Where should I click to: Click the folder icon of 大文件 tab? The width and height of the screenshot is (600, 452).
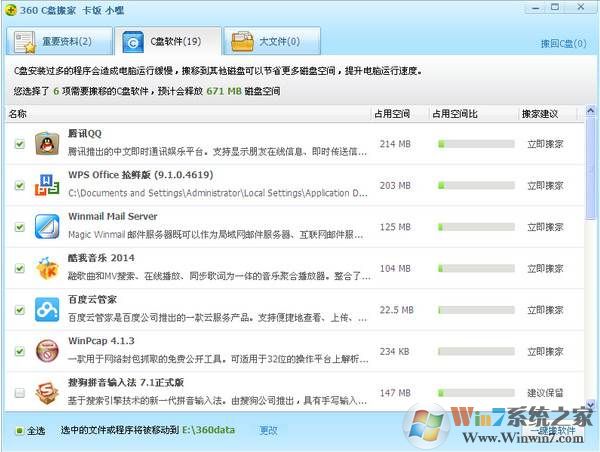[243, 42]
